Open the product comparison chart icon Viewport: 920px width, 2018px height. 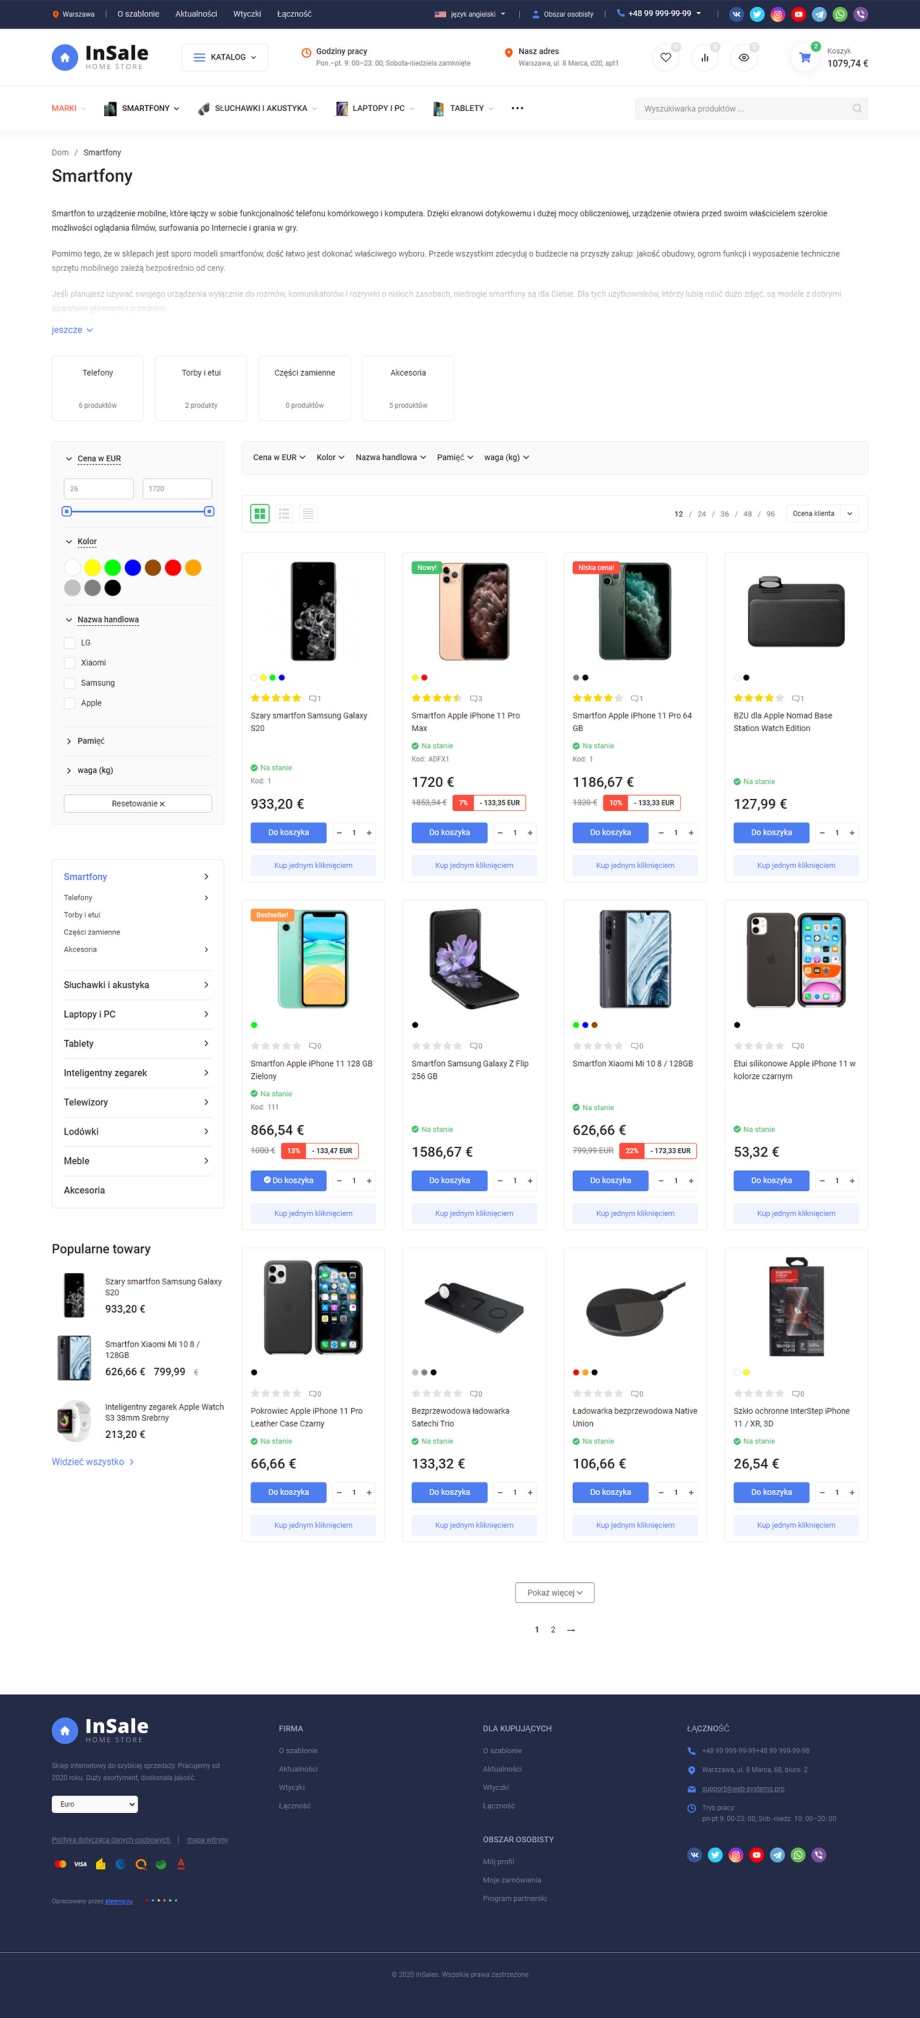pos(705,58)
